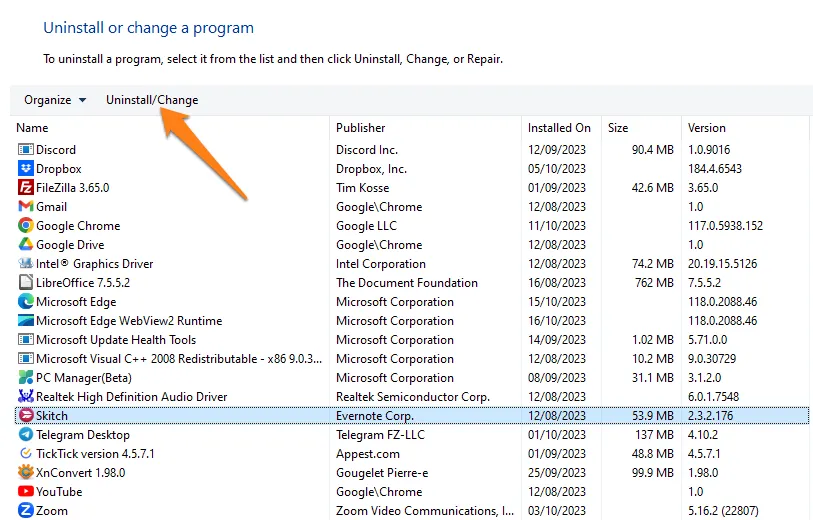Click the Dropbox icon in list
813x520 pixels.
click(x=25, y=168)
